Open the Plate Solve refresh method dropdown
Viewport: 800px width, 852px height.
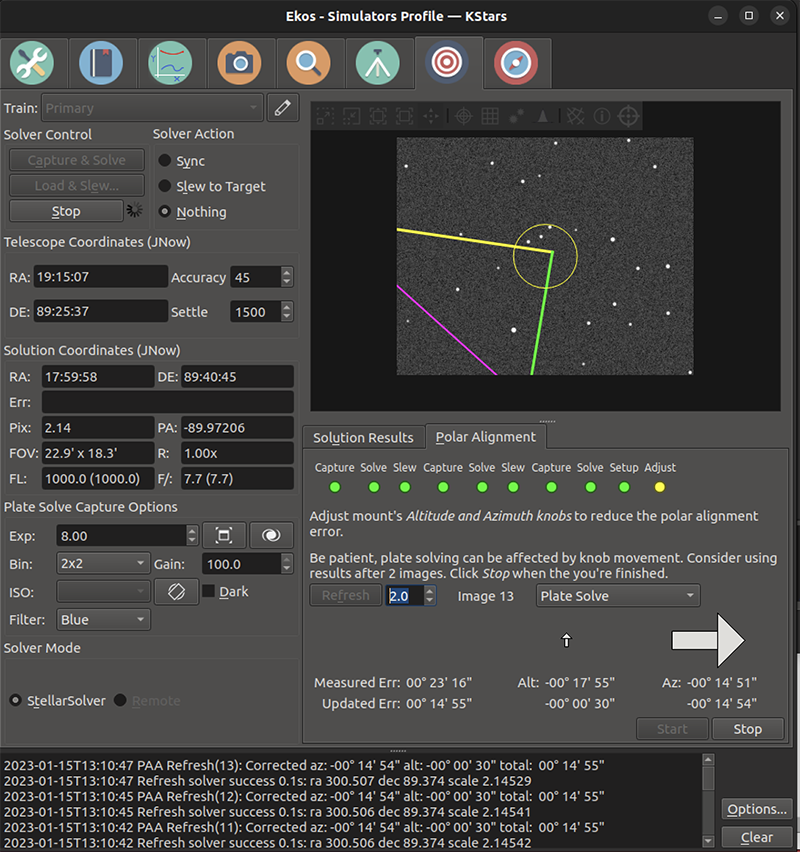pyautogui.click(x=617, y=595)
